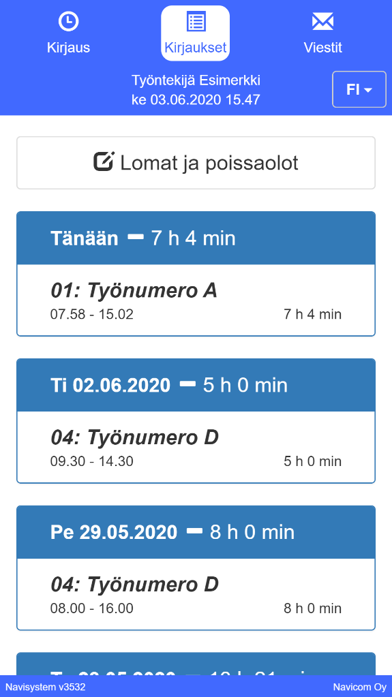Open 04: Työnumero D entry 09.30 - 14.30
Viewport: 392px width, 697px height.
click(x=196, y=447)
